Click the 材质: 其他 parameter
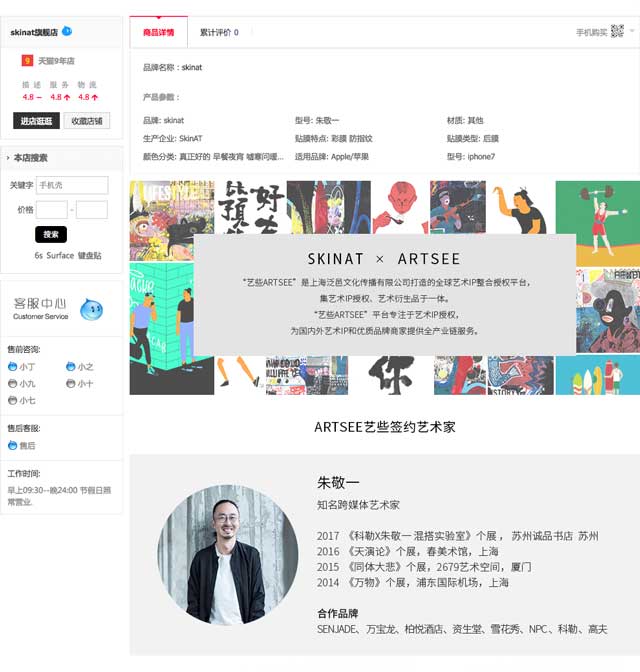 click(x=465, y=120)
